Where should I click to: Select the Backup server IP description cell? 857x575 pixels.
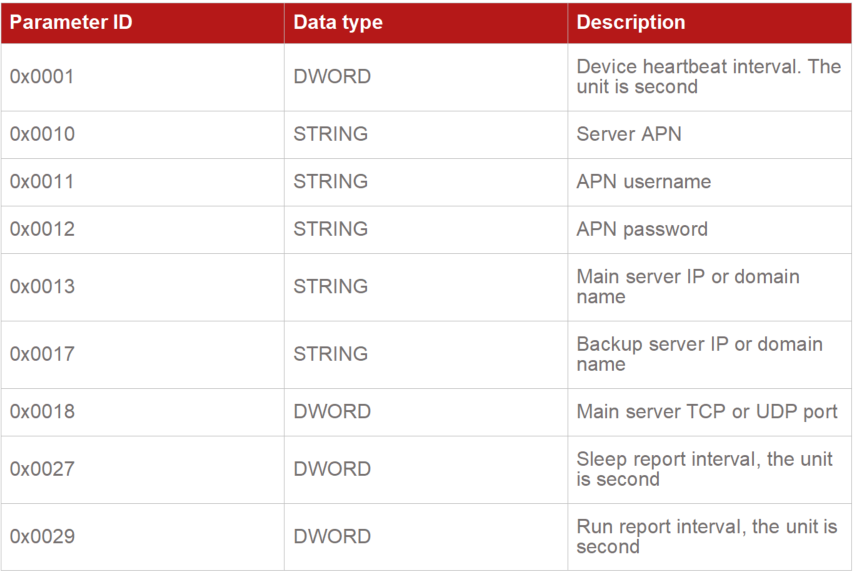[x=699, y=354]
